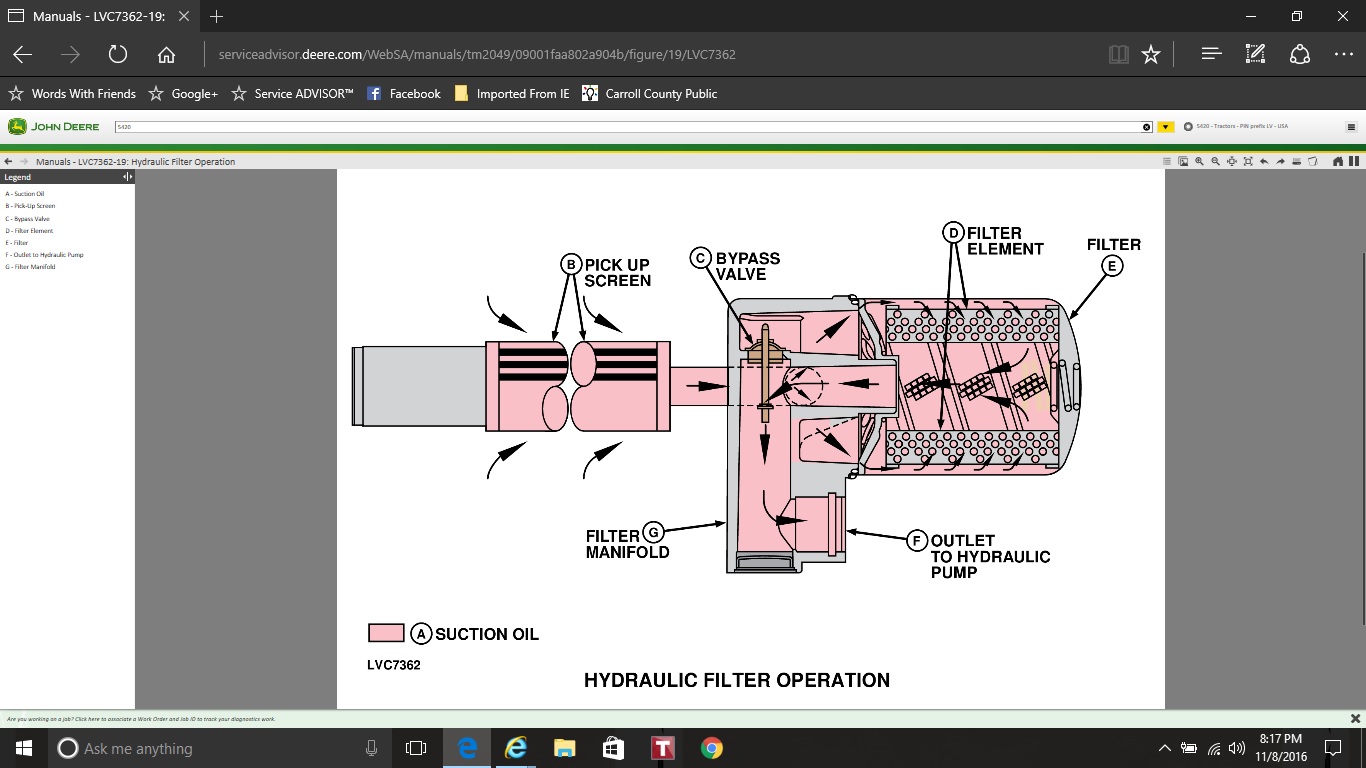Open Edge more actions menu
This screenshot has width=1366, height=768.
[x=1344, y=55]
